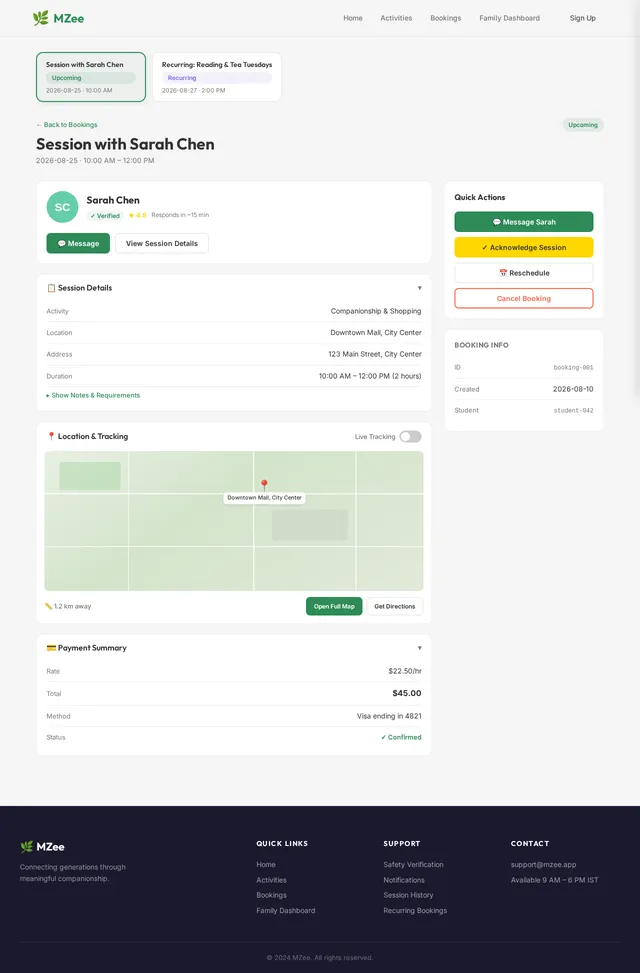Image resolution: width=640 pixels, height=973 pixels.
Task: Open the Home nav item
Action: coord(353,18)
